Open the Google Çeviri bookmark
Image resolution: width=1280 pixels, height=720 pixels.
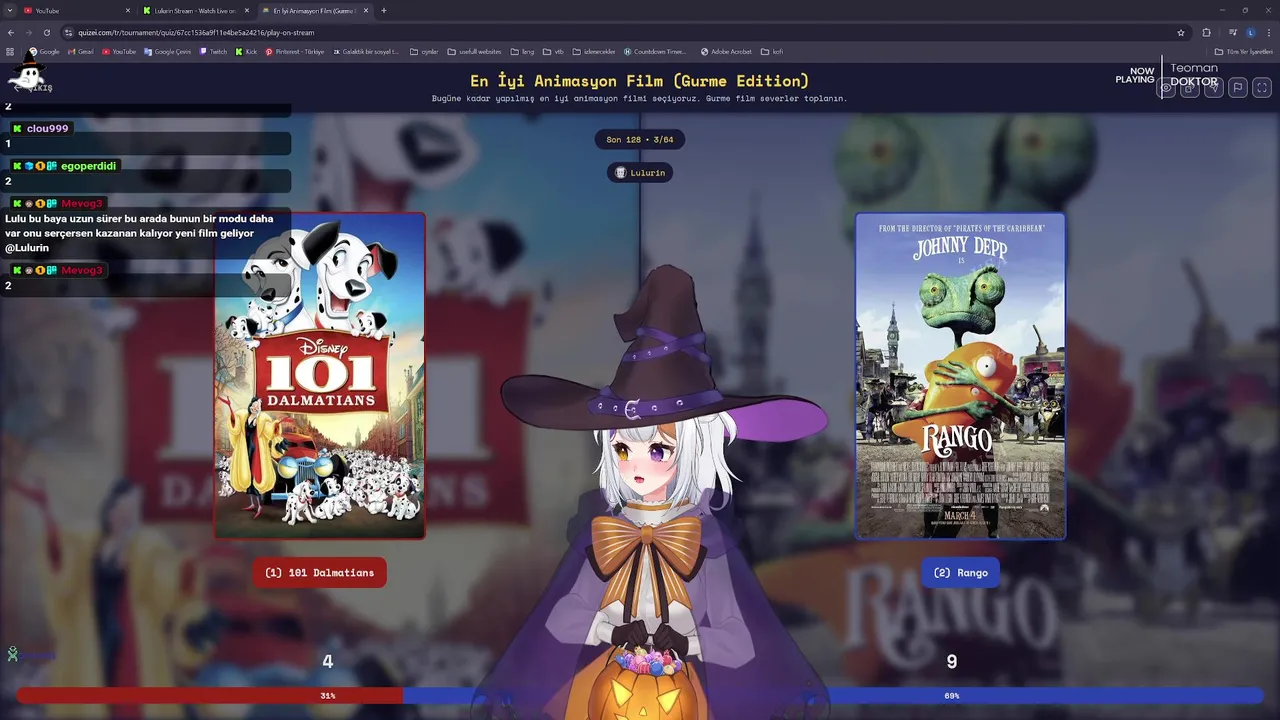pos(167,51)
